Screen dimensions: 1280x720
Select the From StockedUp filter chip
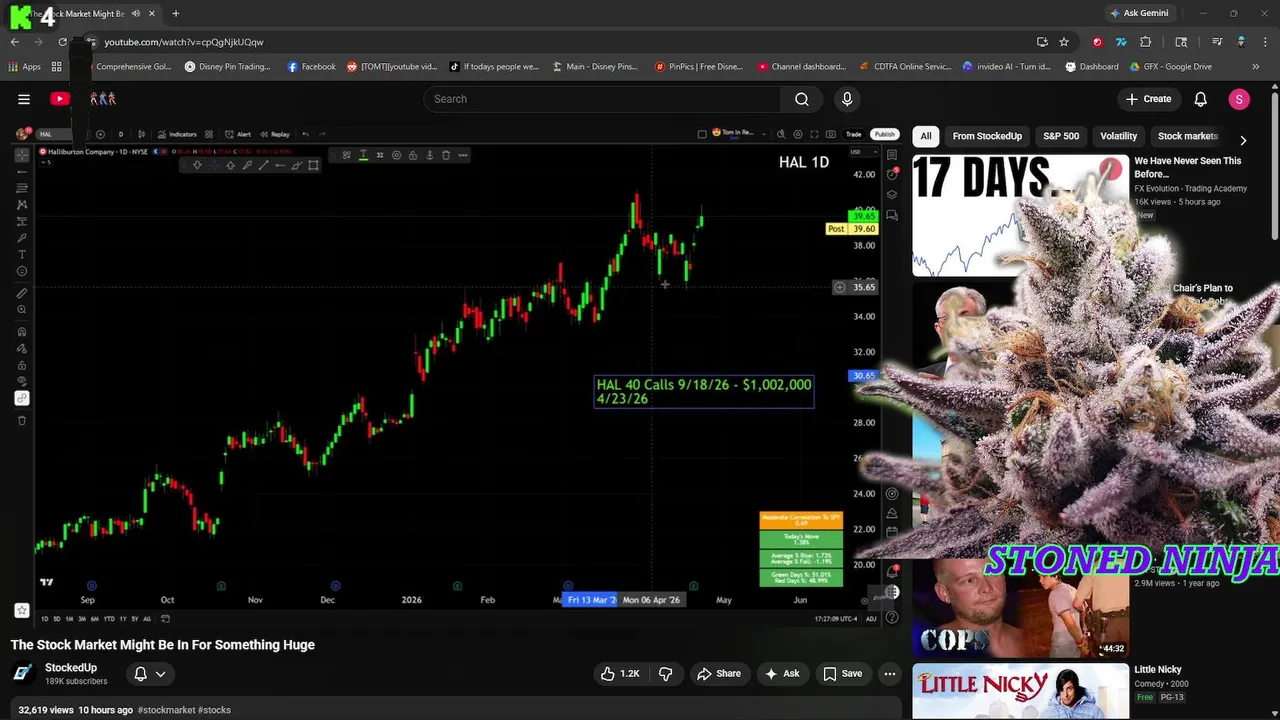(987, 136)
